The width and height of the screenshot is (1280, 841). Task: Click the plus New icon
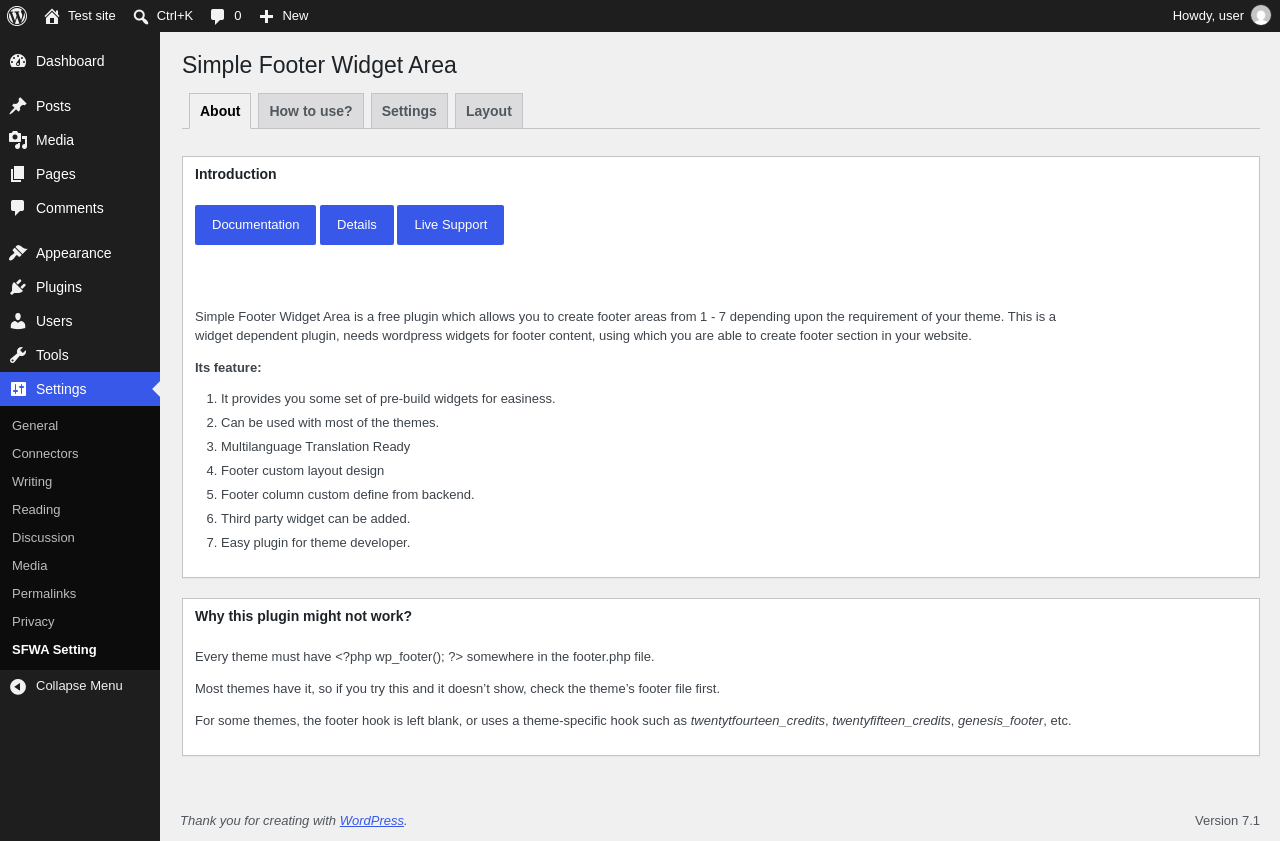tap(266, 16)
